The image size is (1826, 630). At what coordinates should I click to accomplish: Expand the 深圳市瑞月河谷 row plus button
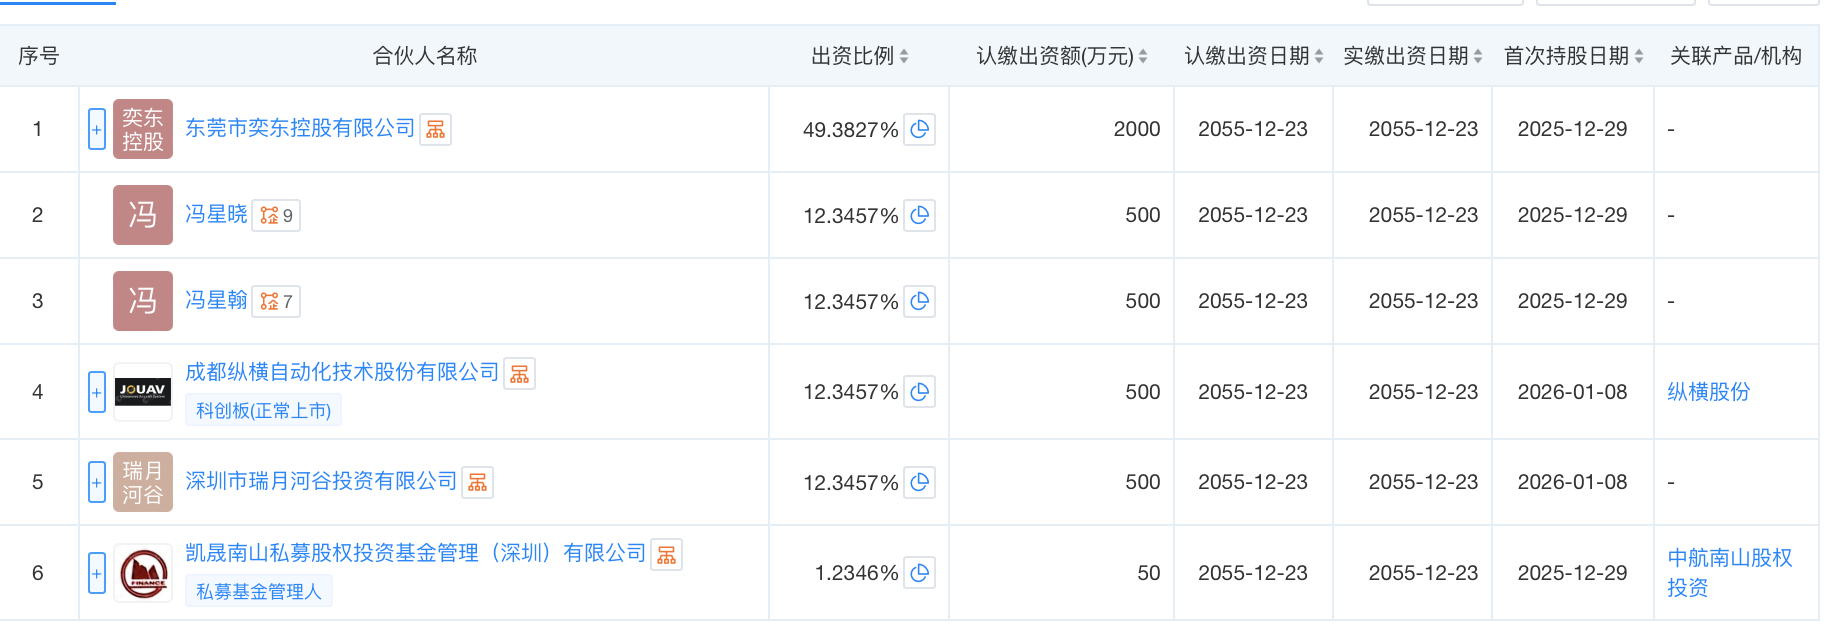97,482
